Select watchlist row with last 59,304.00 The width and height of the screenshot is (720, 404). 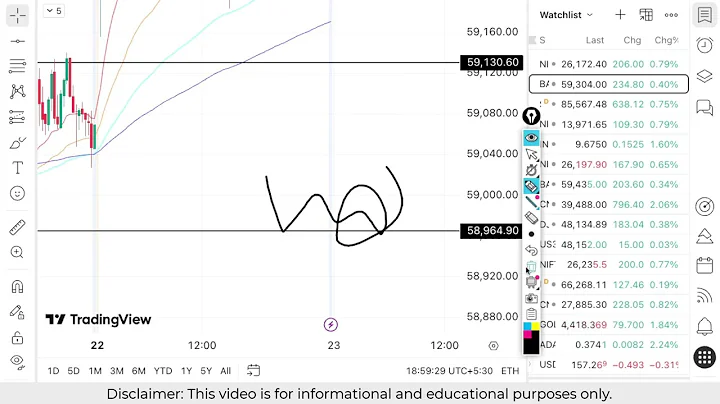(x=609, y=84)
